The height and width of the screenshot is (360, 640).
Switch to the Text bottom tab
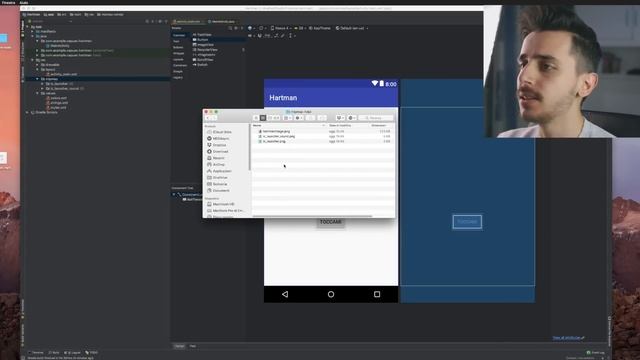tap(193, 346)
